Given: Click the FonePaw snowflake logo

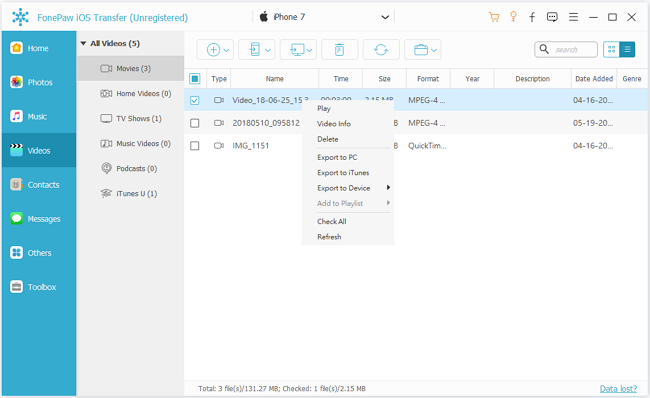Looking at the screenshot, I should [x=20, y=17].
